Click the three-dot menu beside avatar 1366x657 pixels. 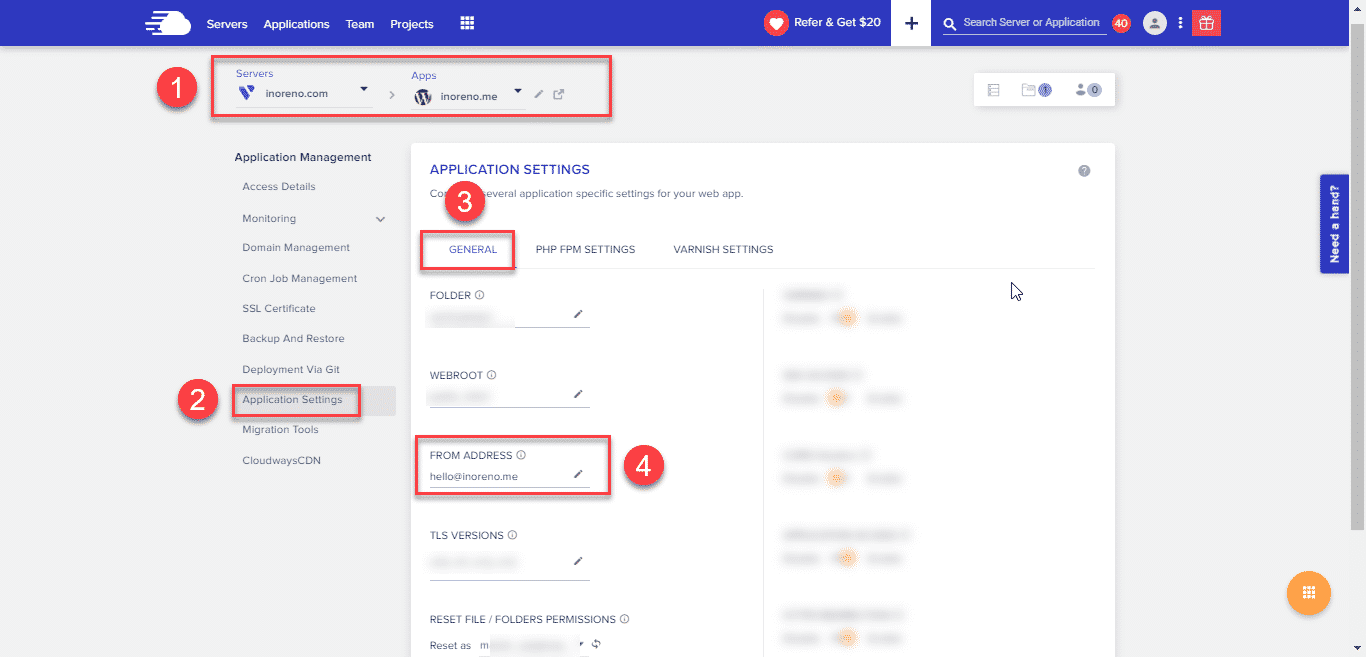(x=1180, y=23)
